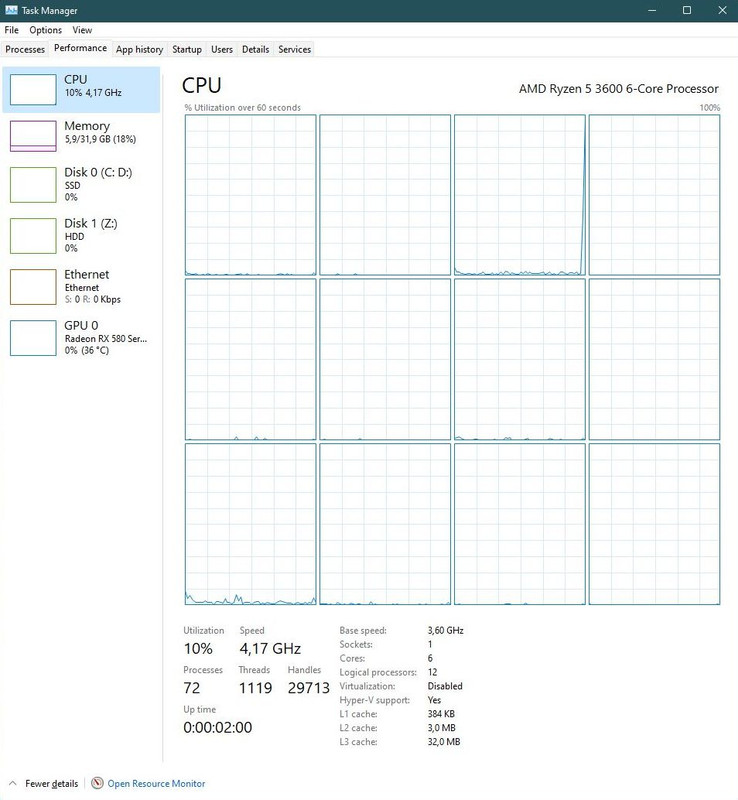This screenshot has width=738, height=800.
Task: Click the AMD Ryzen 5 3600 processor name
Action: [x=619, y=89]
